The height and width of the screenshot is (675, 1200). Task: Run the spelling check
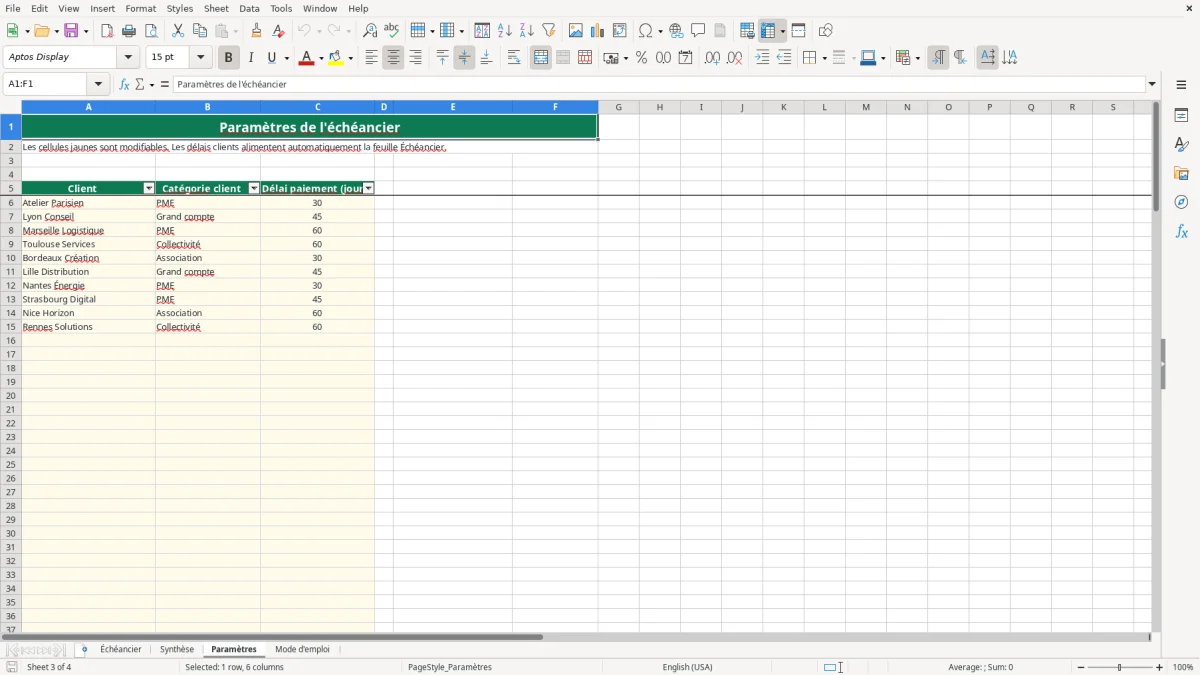[x=392, y=31]
